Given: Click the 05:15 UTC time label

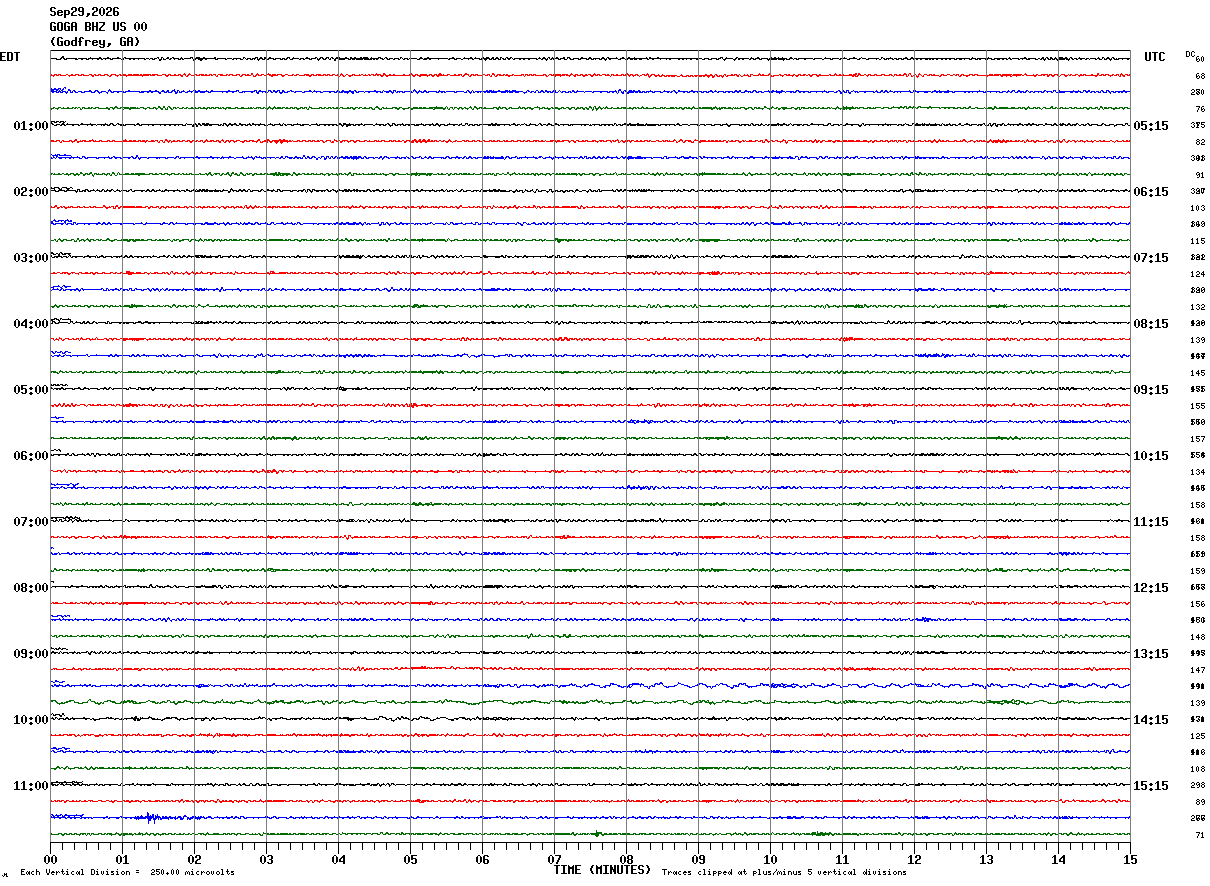Looking at the screenshot, I should click(x=1150, y=126).
